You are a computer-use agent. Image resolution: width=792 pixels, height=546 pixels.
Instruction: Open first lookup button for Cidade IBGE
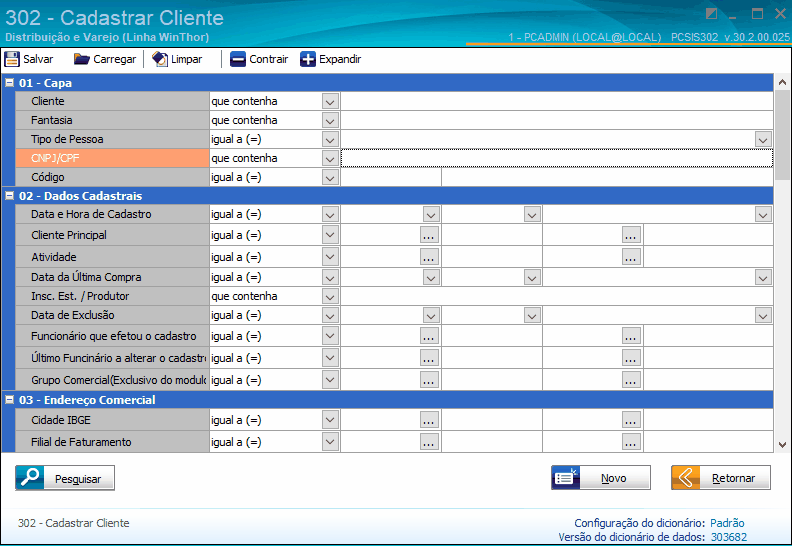click(x=429, y=420)
